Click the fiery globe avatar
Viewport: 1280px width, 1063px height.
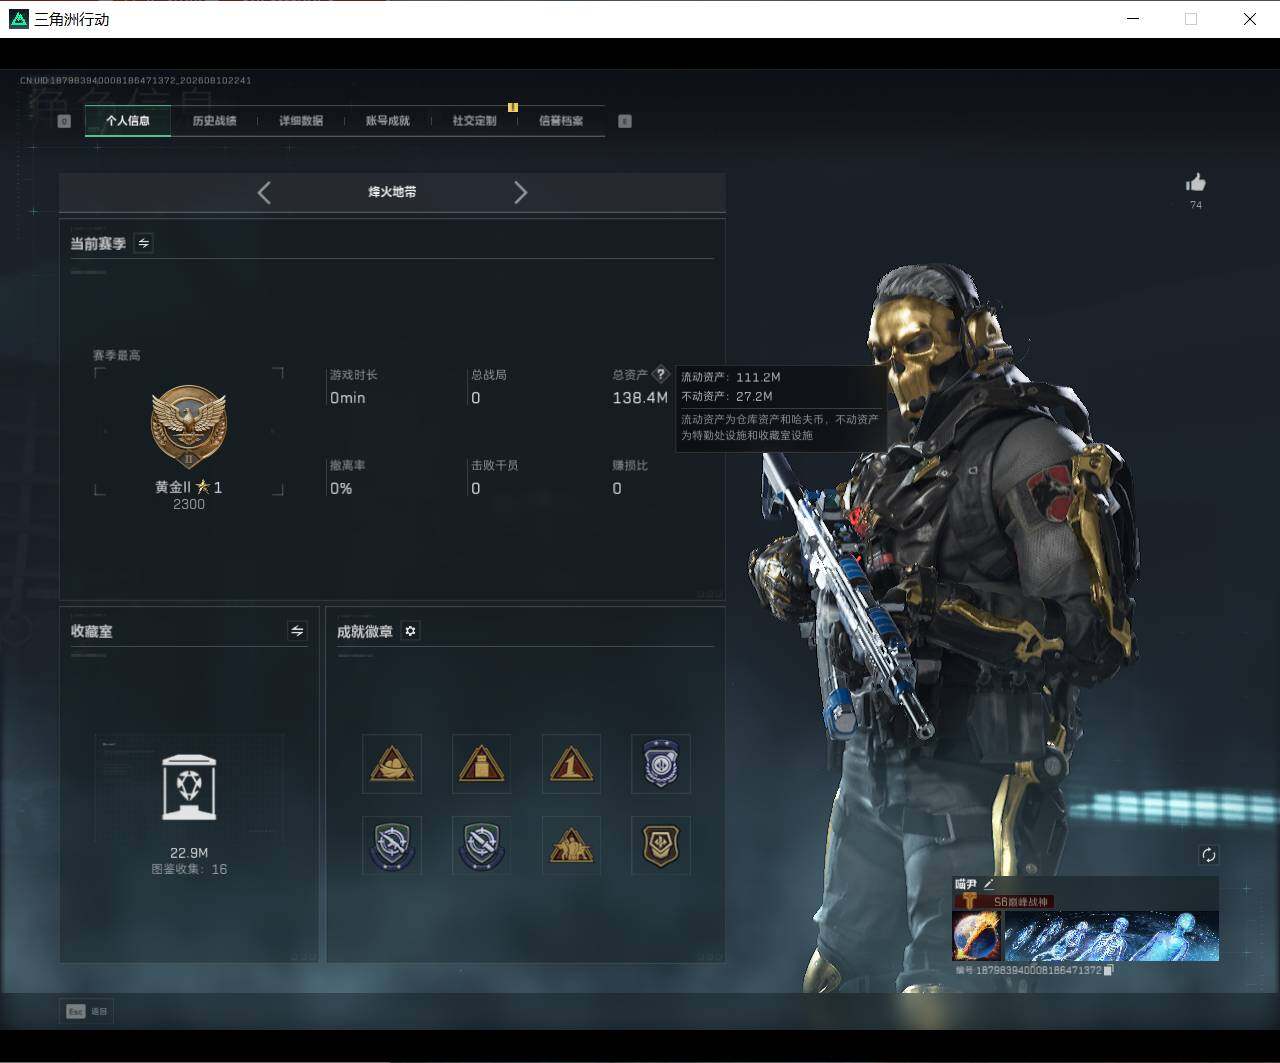coord(977,935)
